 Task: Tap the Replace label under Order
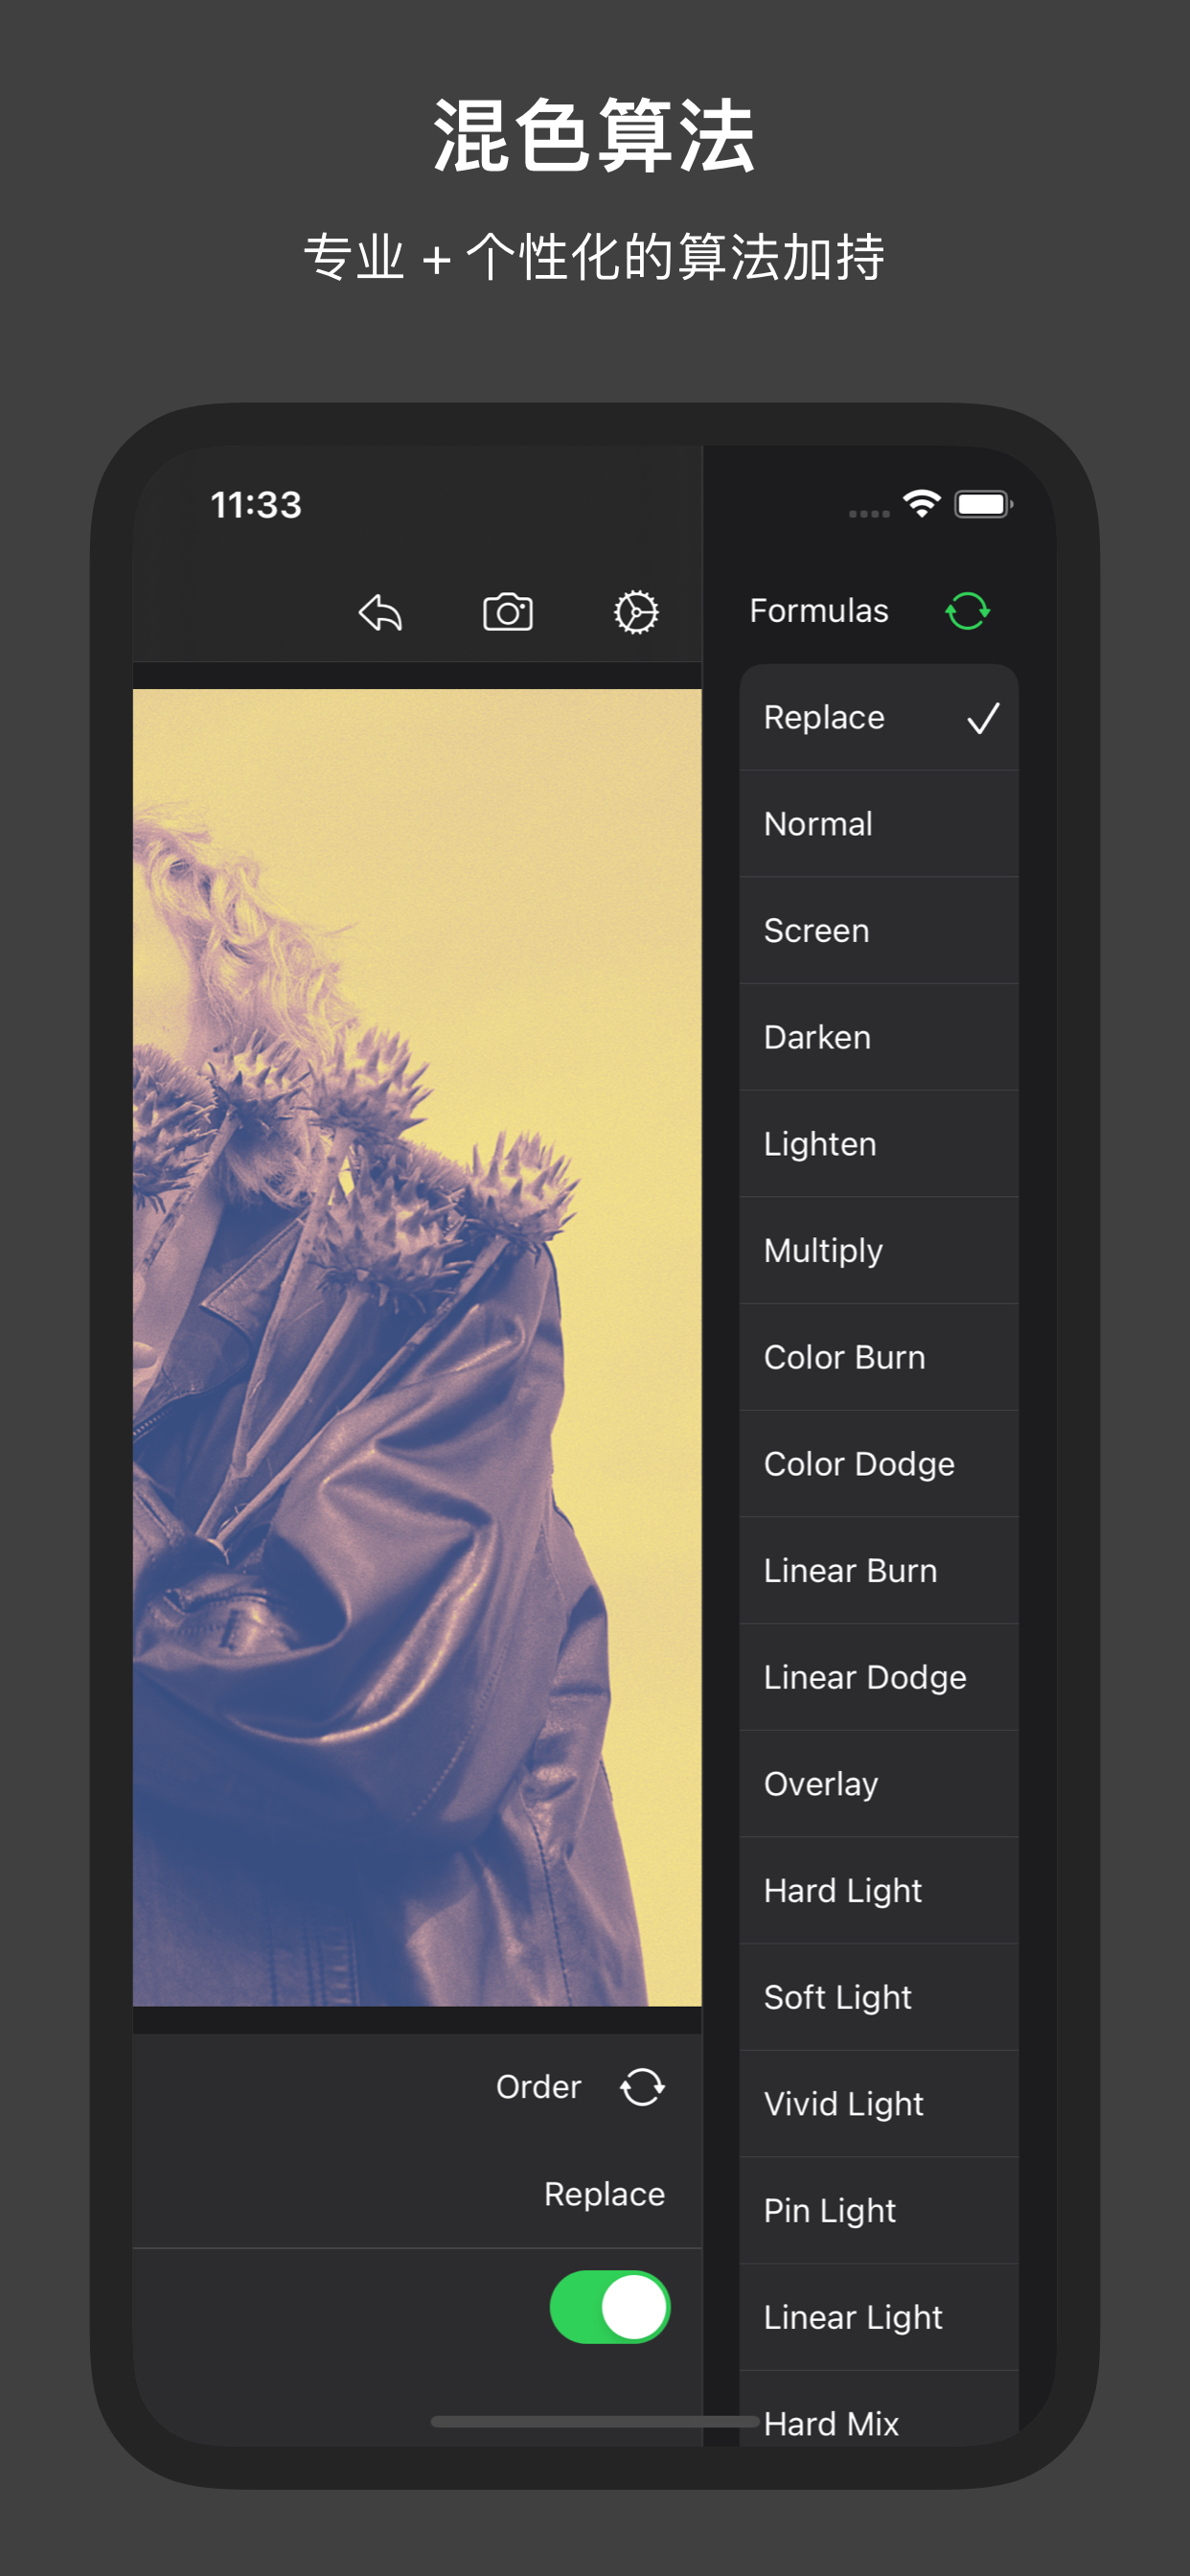coord(604,2194)
